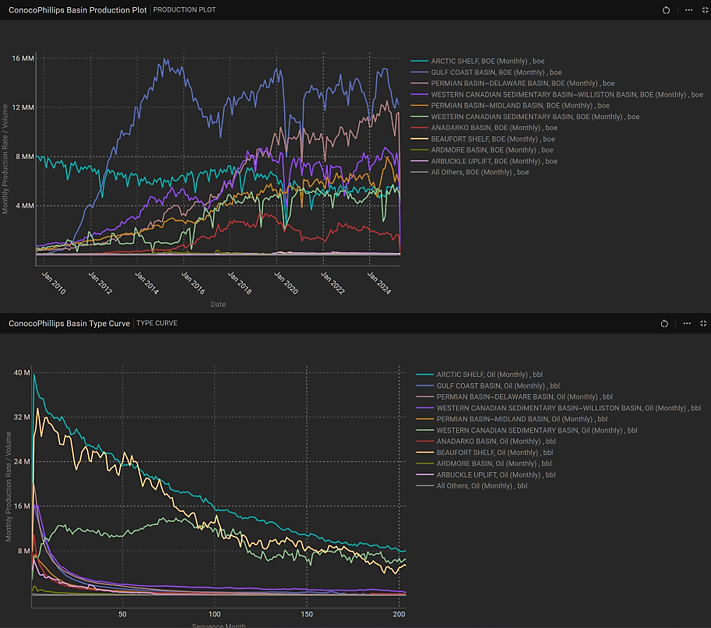The image size is (711, 628).
Task: Refresh the Basin Production Plot panel
Action: [666, 10]
